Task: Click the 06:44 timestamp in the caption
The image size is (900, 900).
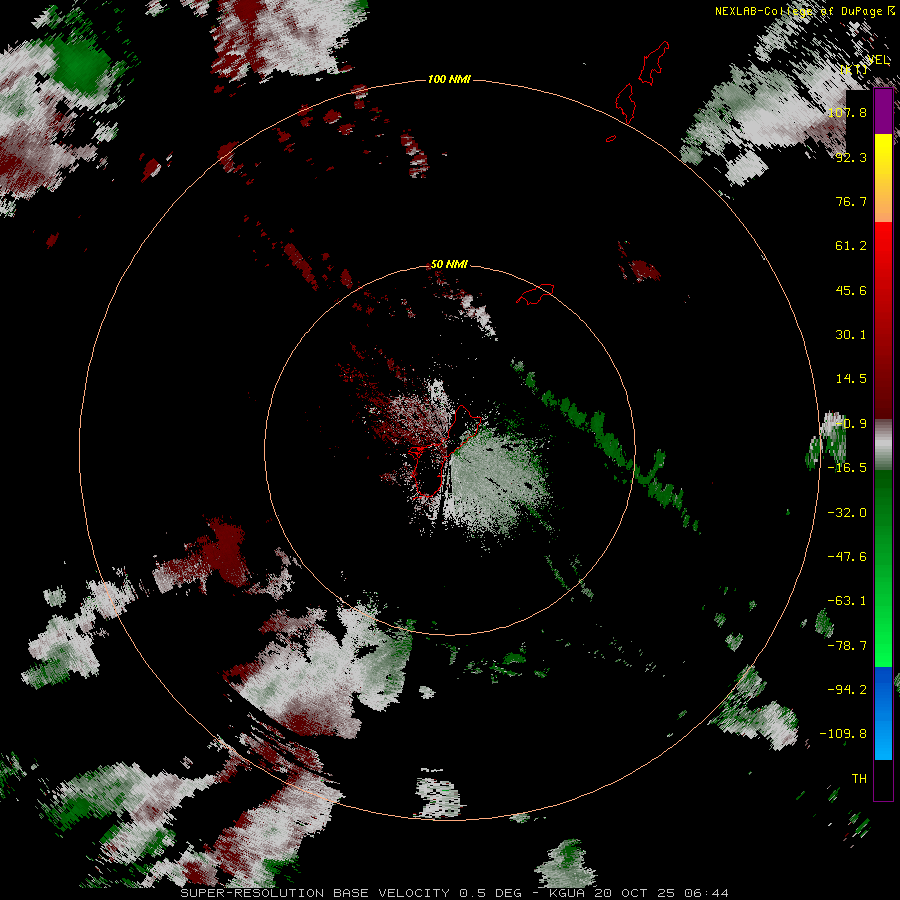Action: pyautogui.click(x=707, y=893)
